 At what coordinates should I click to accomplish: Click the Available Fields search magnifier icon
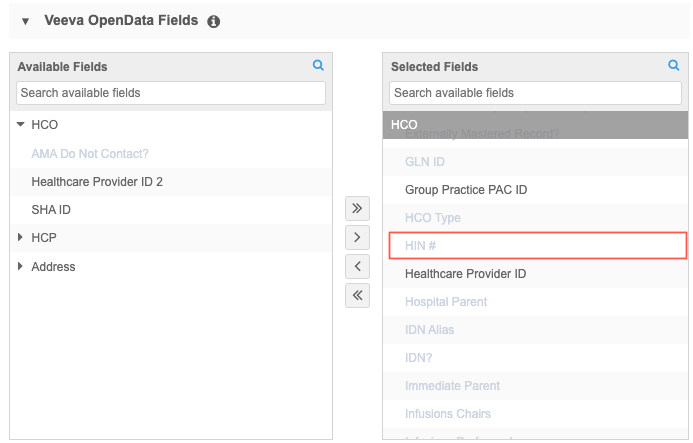(x=318, y=66)
